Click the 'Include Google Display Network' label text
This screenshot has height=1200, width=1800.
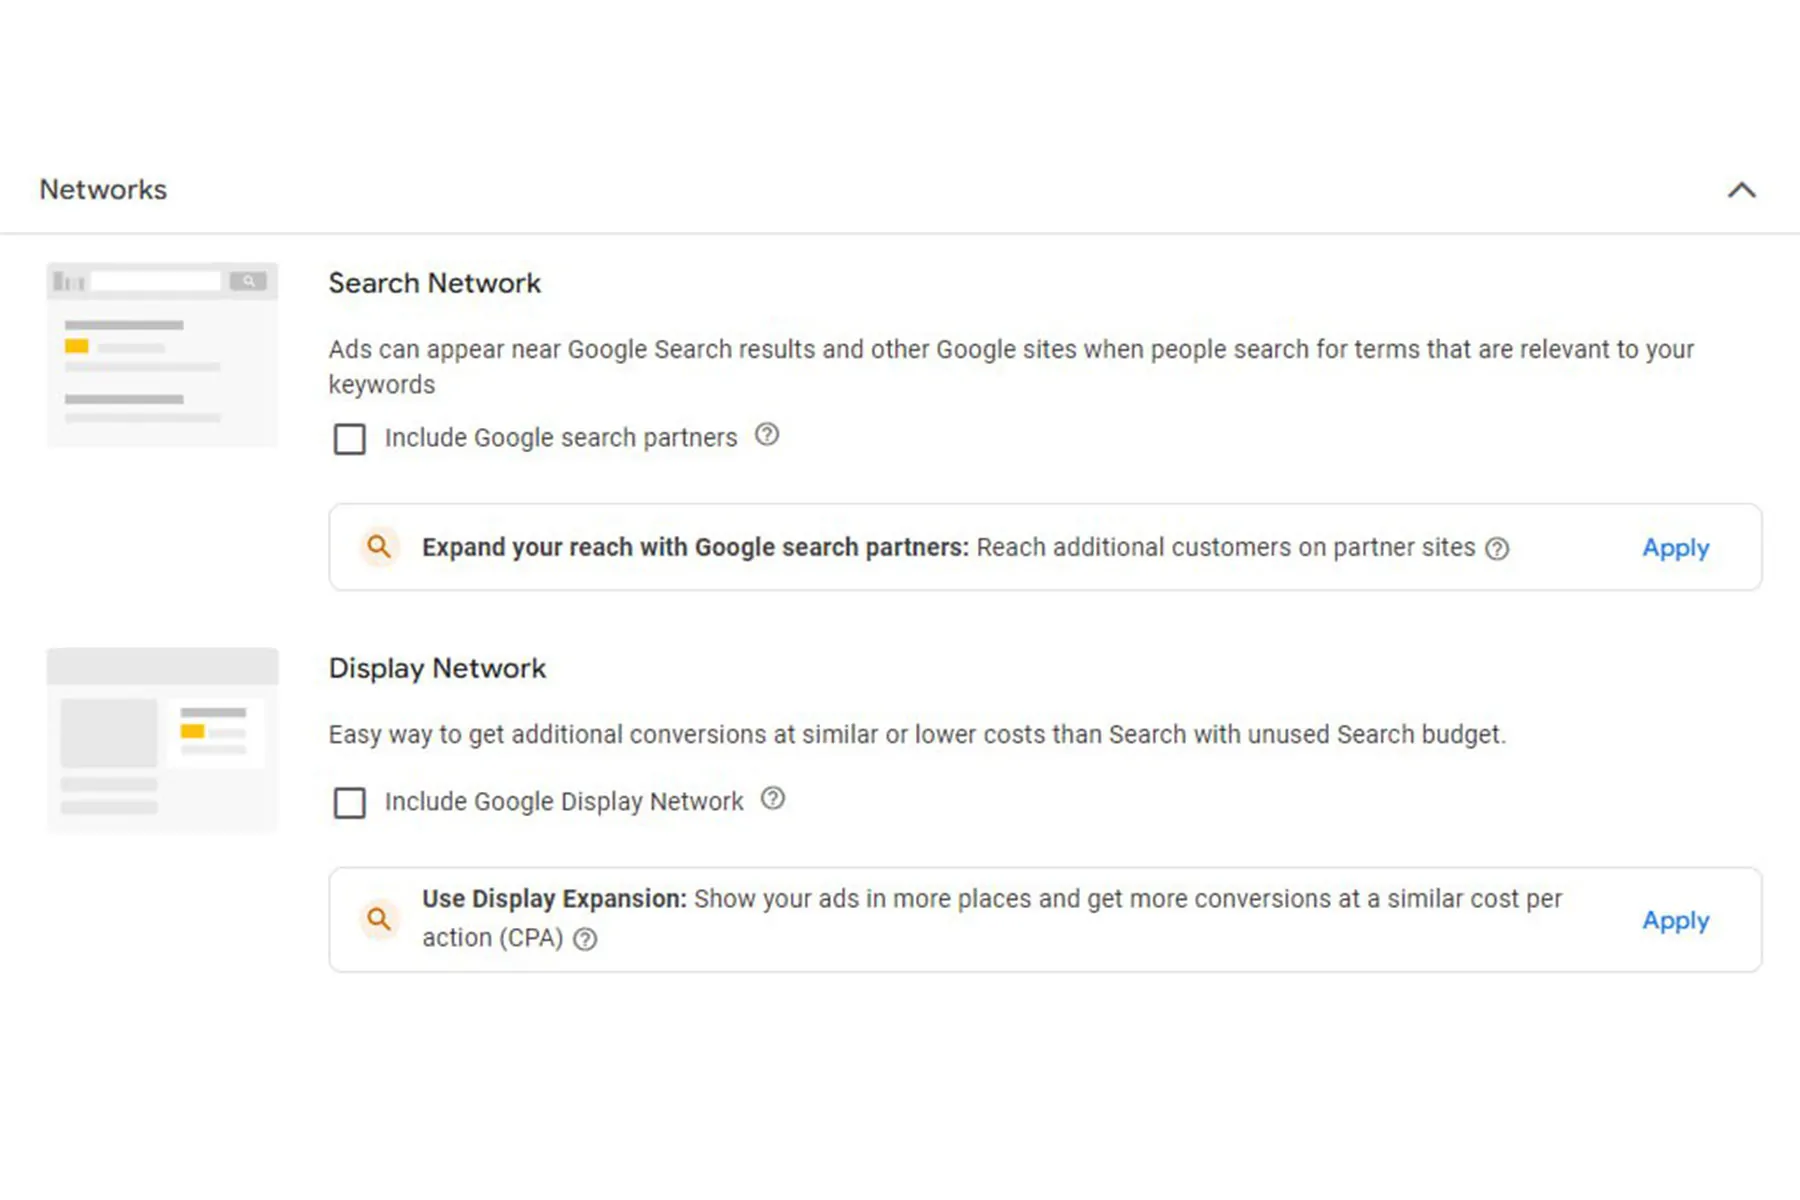[564, 802]
